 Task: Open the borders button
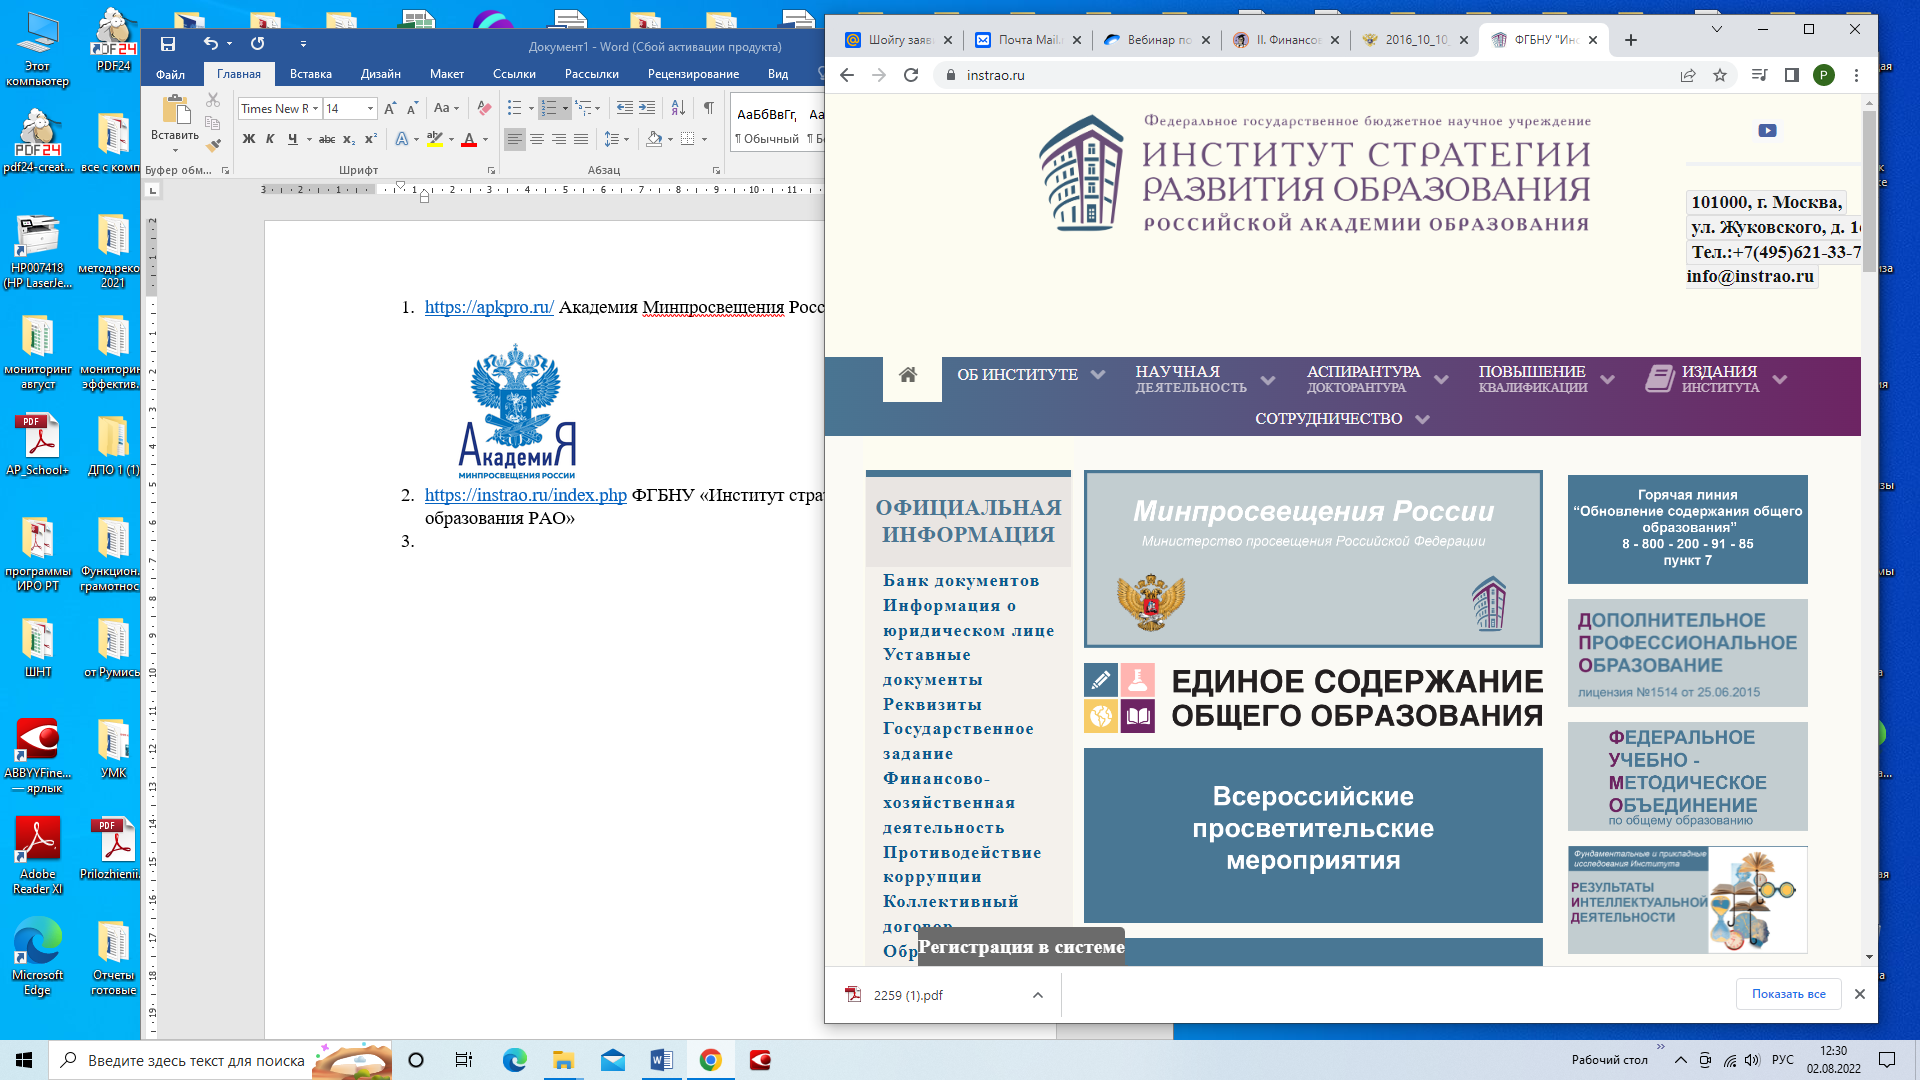688,139
